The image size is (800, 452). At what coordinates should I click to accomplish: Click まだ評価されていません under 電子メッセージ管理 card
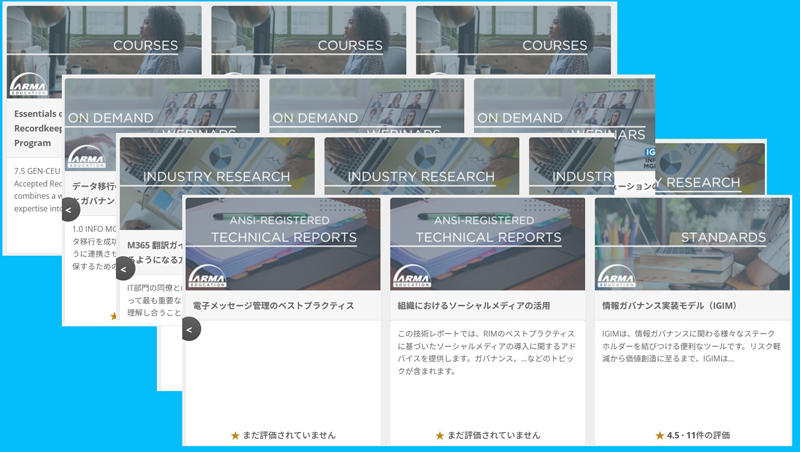click(x=283, y=435)
